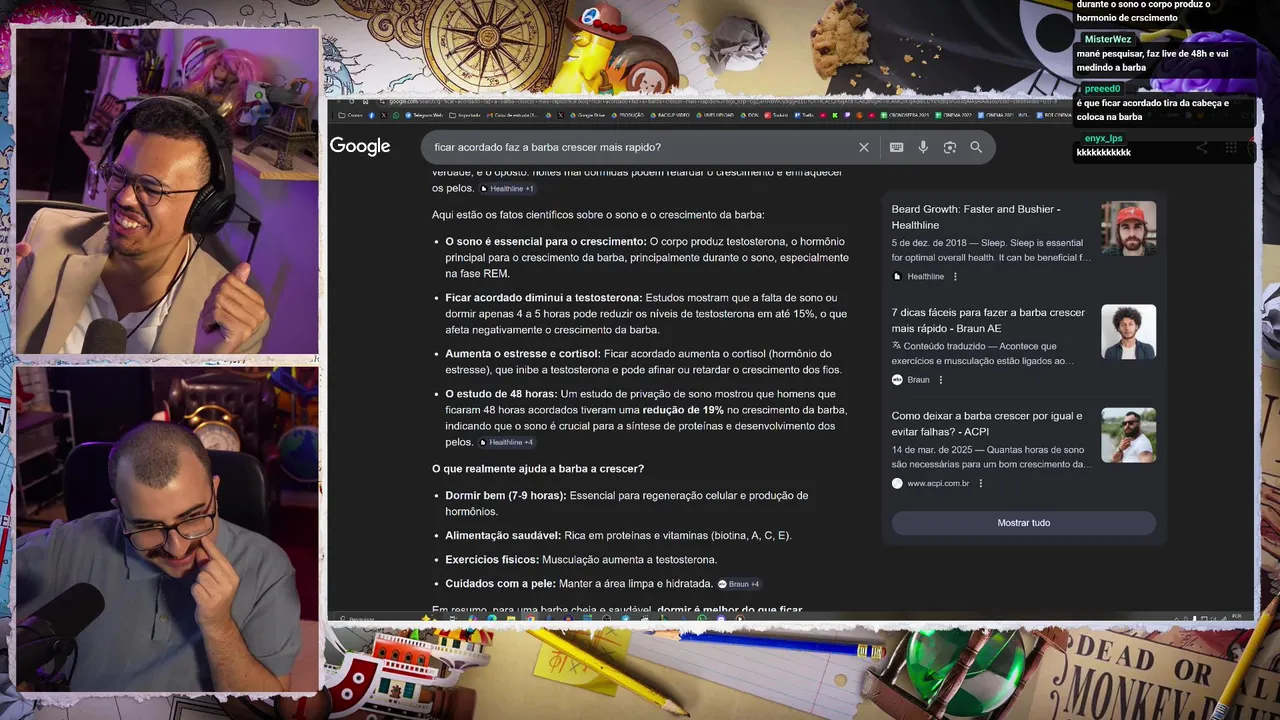The image size is (1280, 720).
Task: Click the translated-content icon in Braun snippet
Action: click(x=897, y=346)
